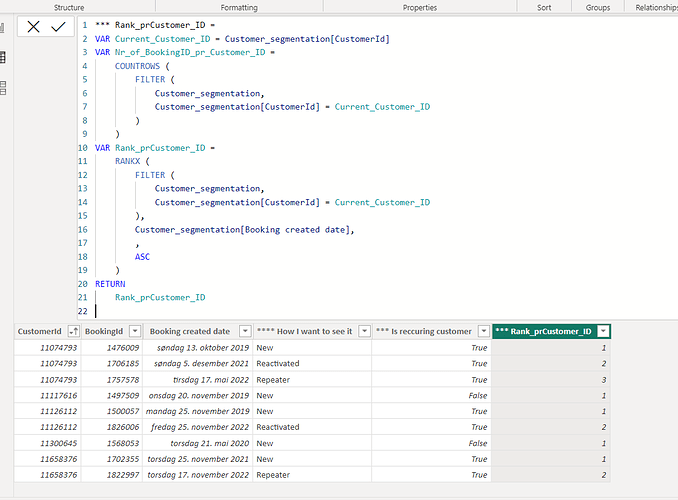Image resolution: width=678 pixels, height=500 pixels.
Task: Select the Sort ribbon group label
Action: (544, 7)
